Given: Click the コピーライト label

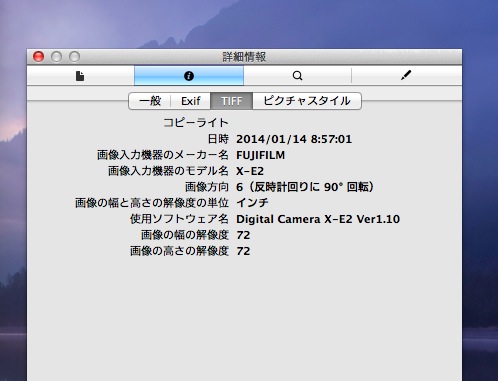Looking at the screenshot, I should tap(196, 123).
